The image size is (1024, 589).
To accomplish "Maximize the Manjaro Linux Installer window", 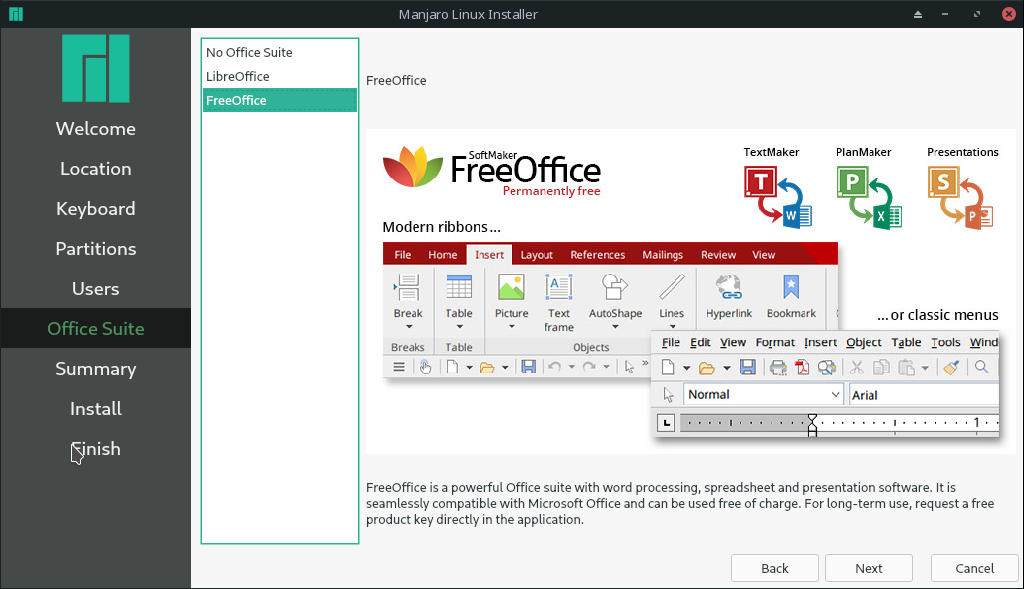I will 977,14.
